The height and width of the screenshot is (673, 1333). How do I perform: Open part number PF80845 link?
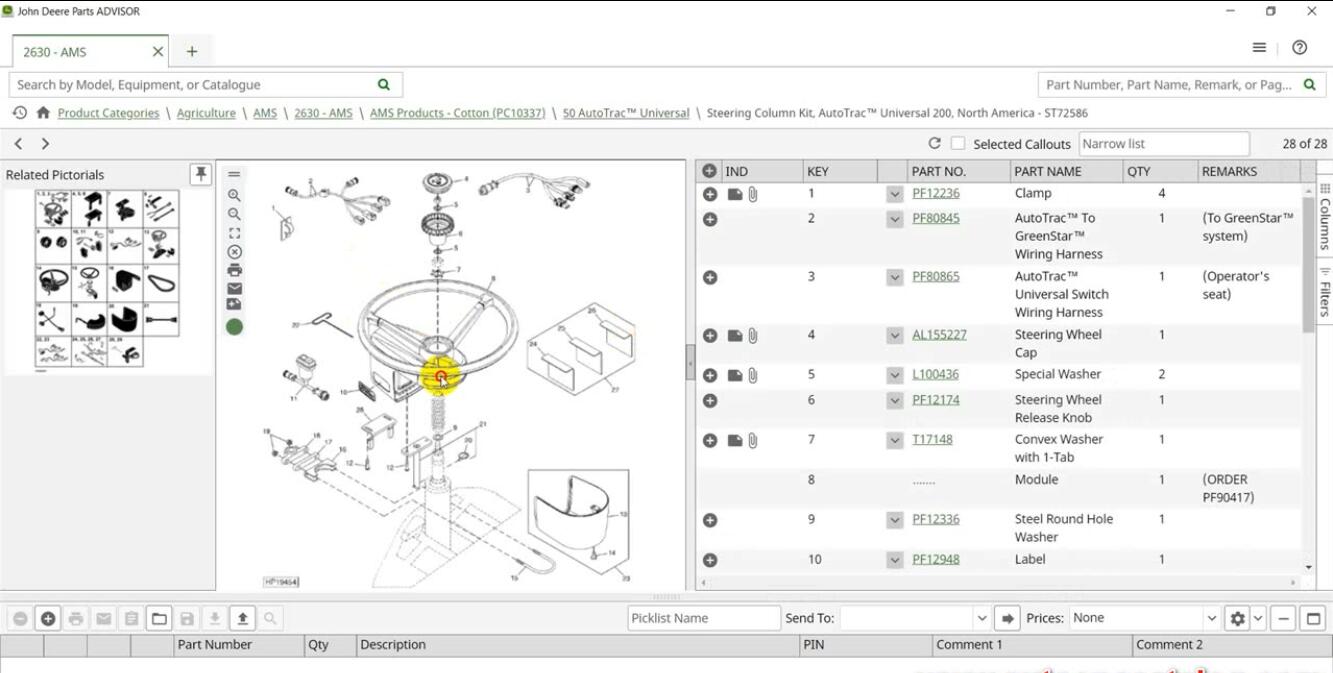click(x=936, y=218)
